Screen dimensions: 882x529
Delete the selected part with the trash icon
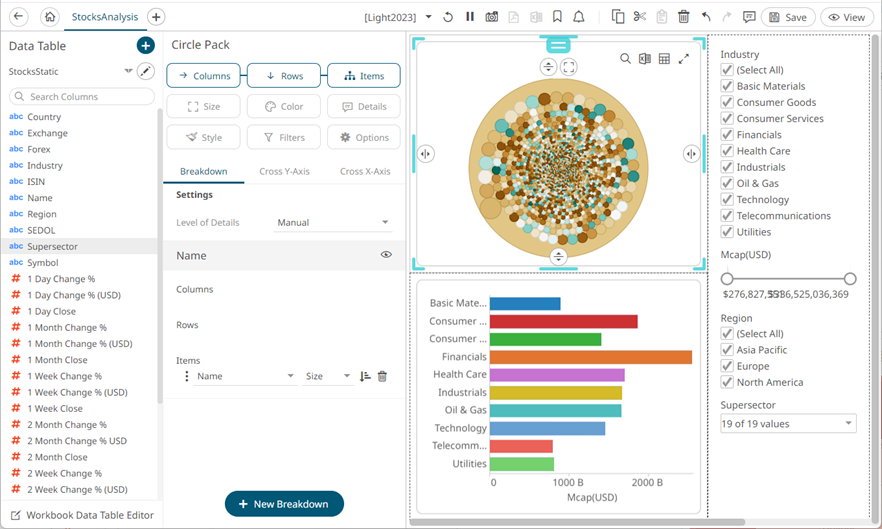pyautogui.click(x=683, y=17)
